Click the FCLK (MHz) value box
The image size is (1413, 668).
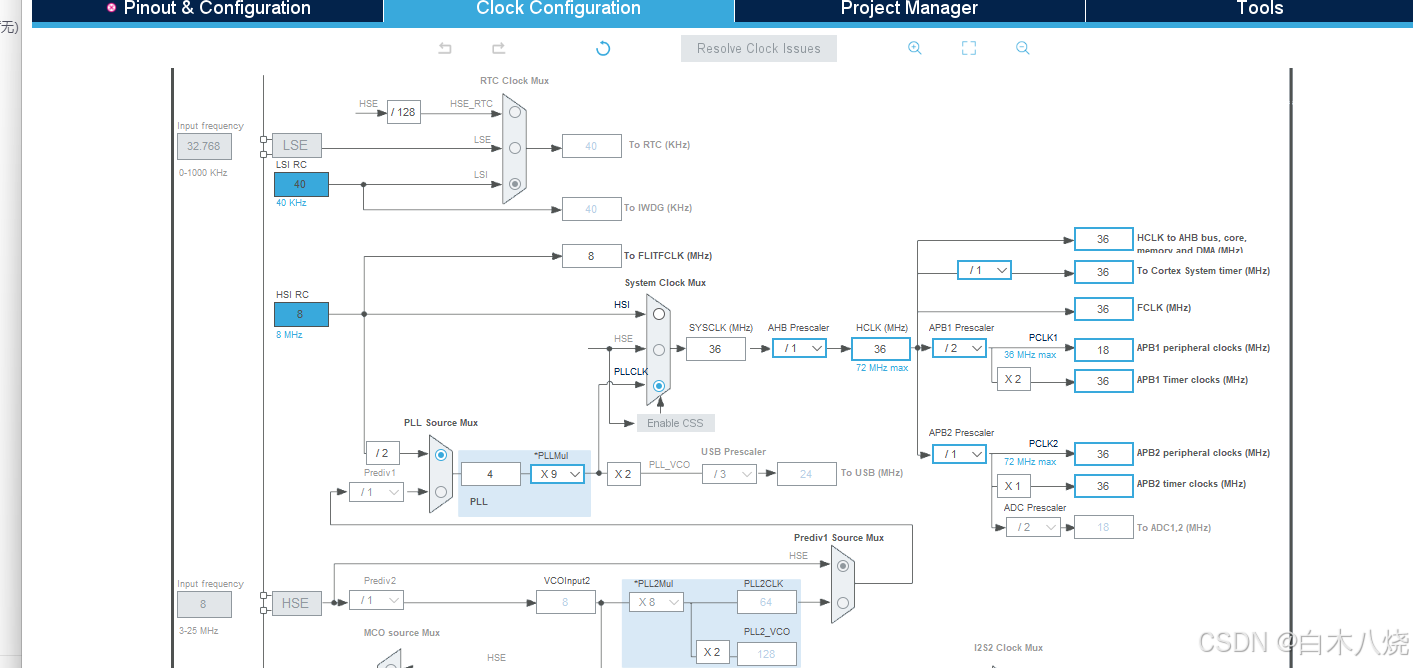[x=1103, y=309]
